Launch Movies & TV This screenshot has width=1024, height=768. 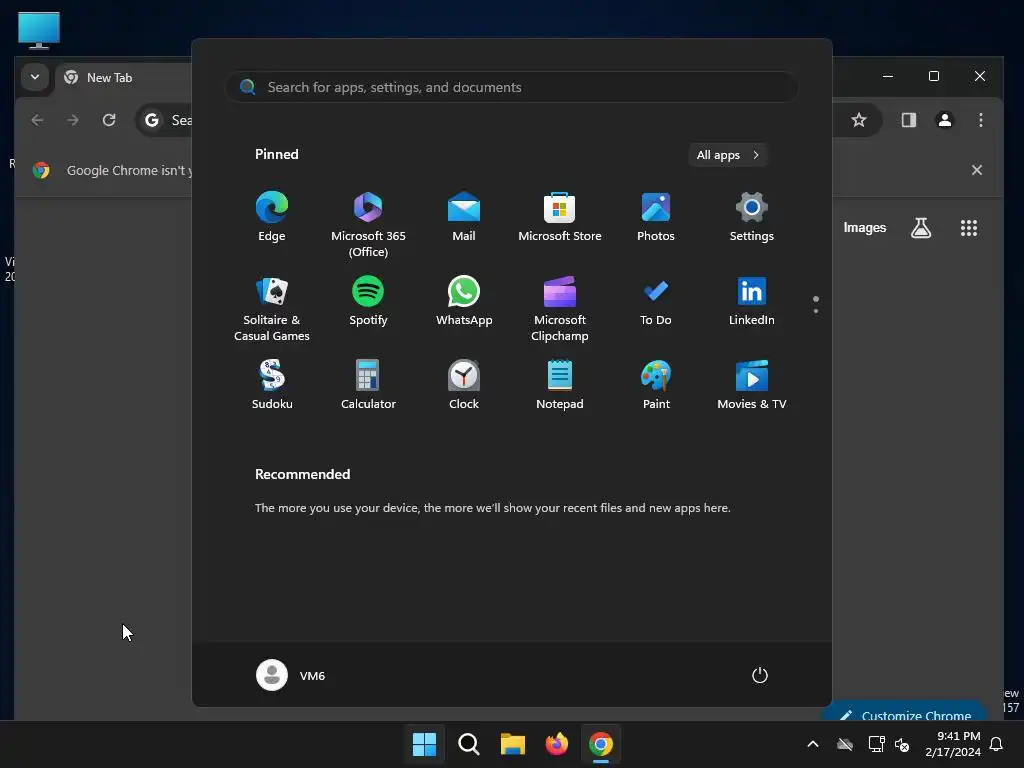pos(752,385)
